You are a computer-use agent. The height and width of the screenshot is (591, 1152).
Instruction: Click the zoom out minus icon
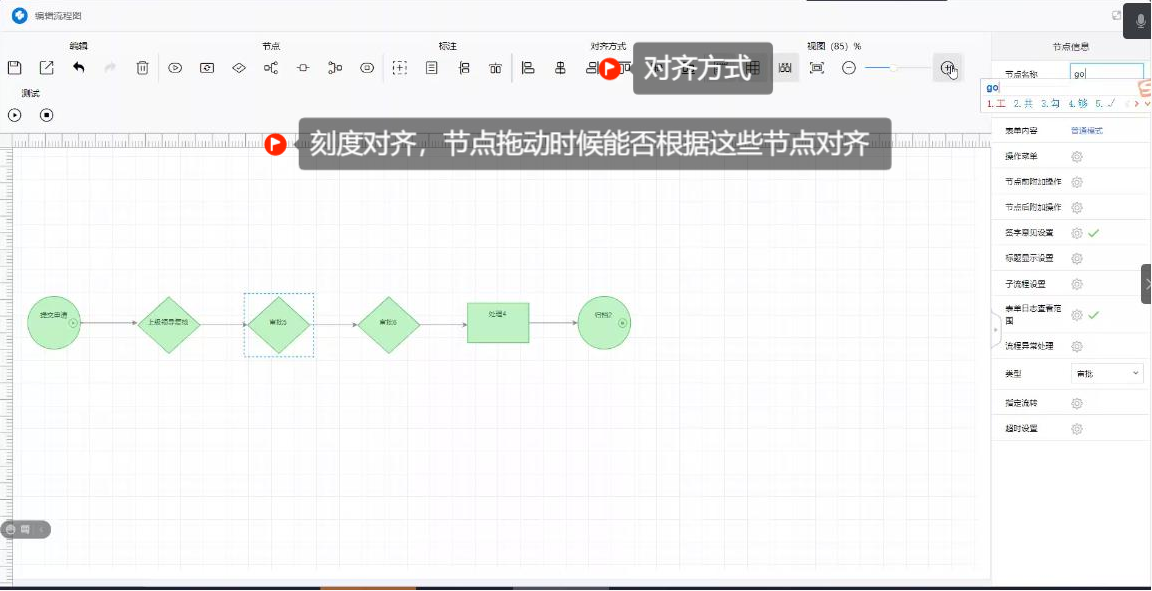pos(848,67)
